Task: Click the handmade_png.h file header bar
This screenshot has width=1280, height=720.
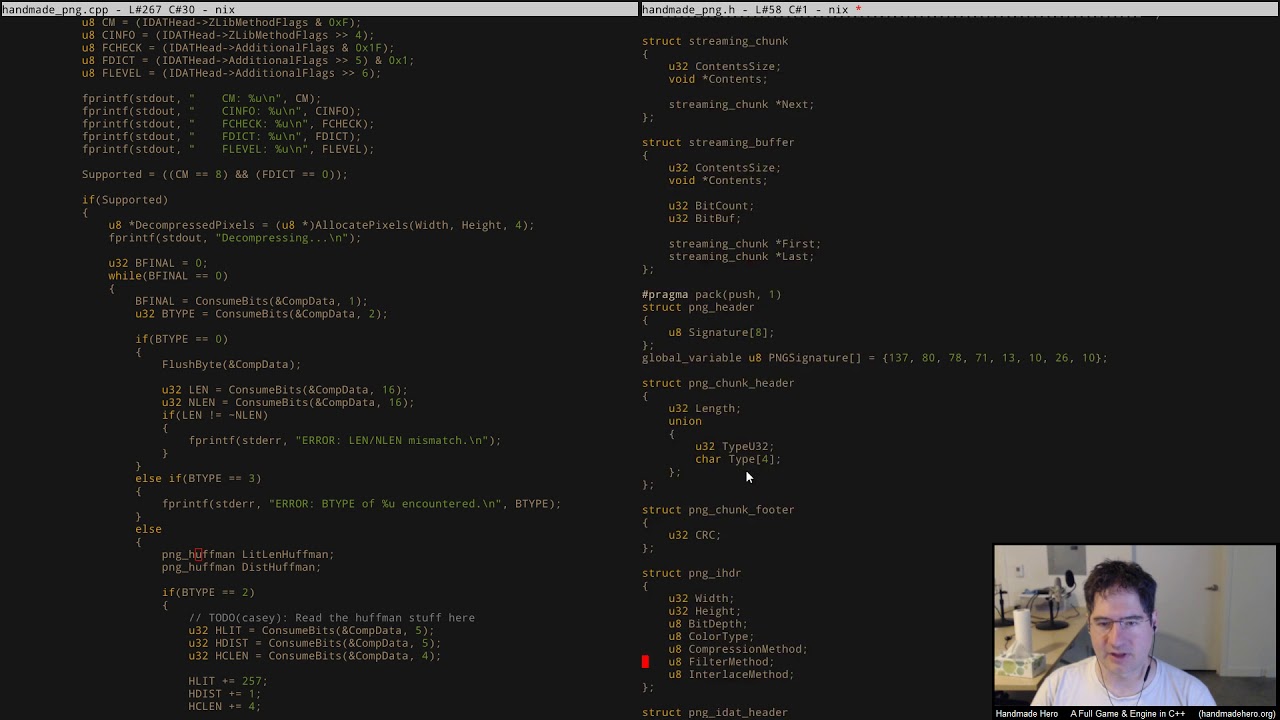Action: click(x=960, y=9)
